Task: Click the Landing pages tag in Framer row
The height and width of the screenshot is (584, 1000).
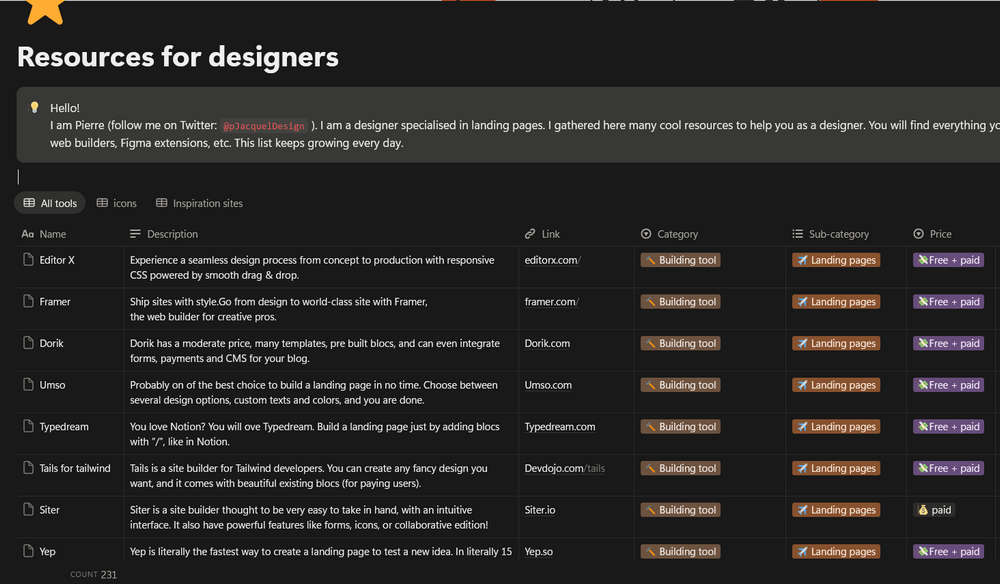Action: (836, 302)
